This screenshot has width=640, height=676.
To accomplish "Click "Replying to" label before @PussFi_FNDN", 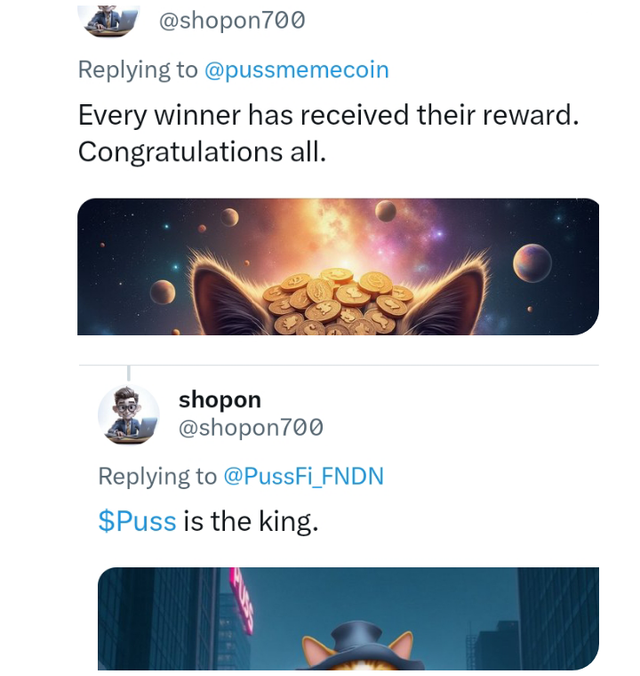I will pyautogui.click(x=157, y=476).
